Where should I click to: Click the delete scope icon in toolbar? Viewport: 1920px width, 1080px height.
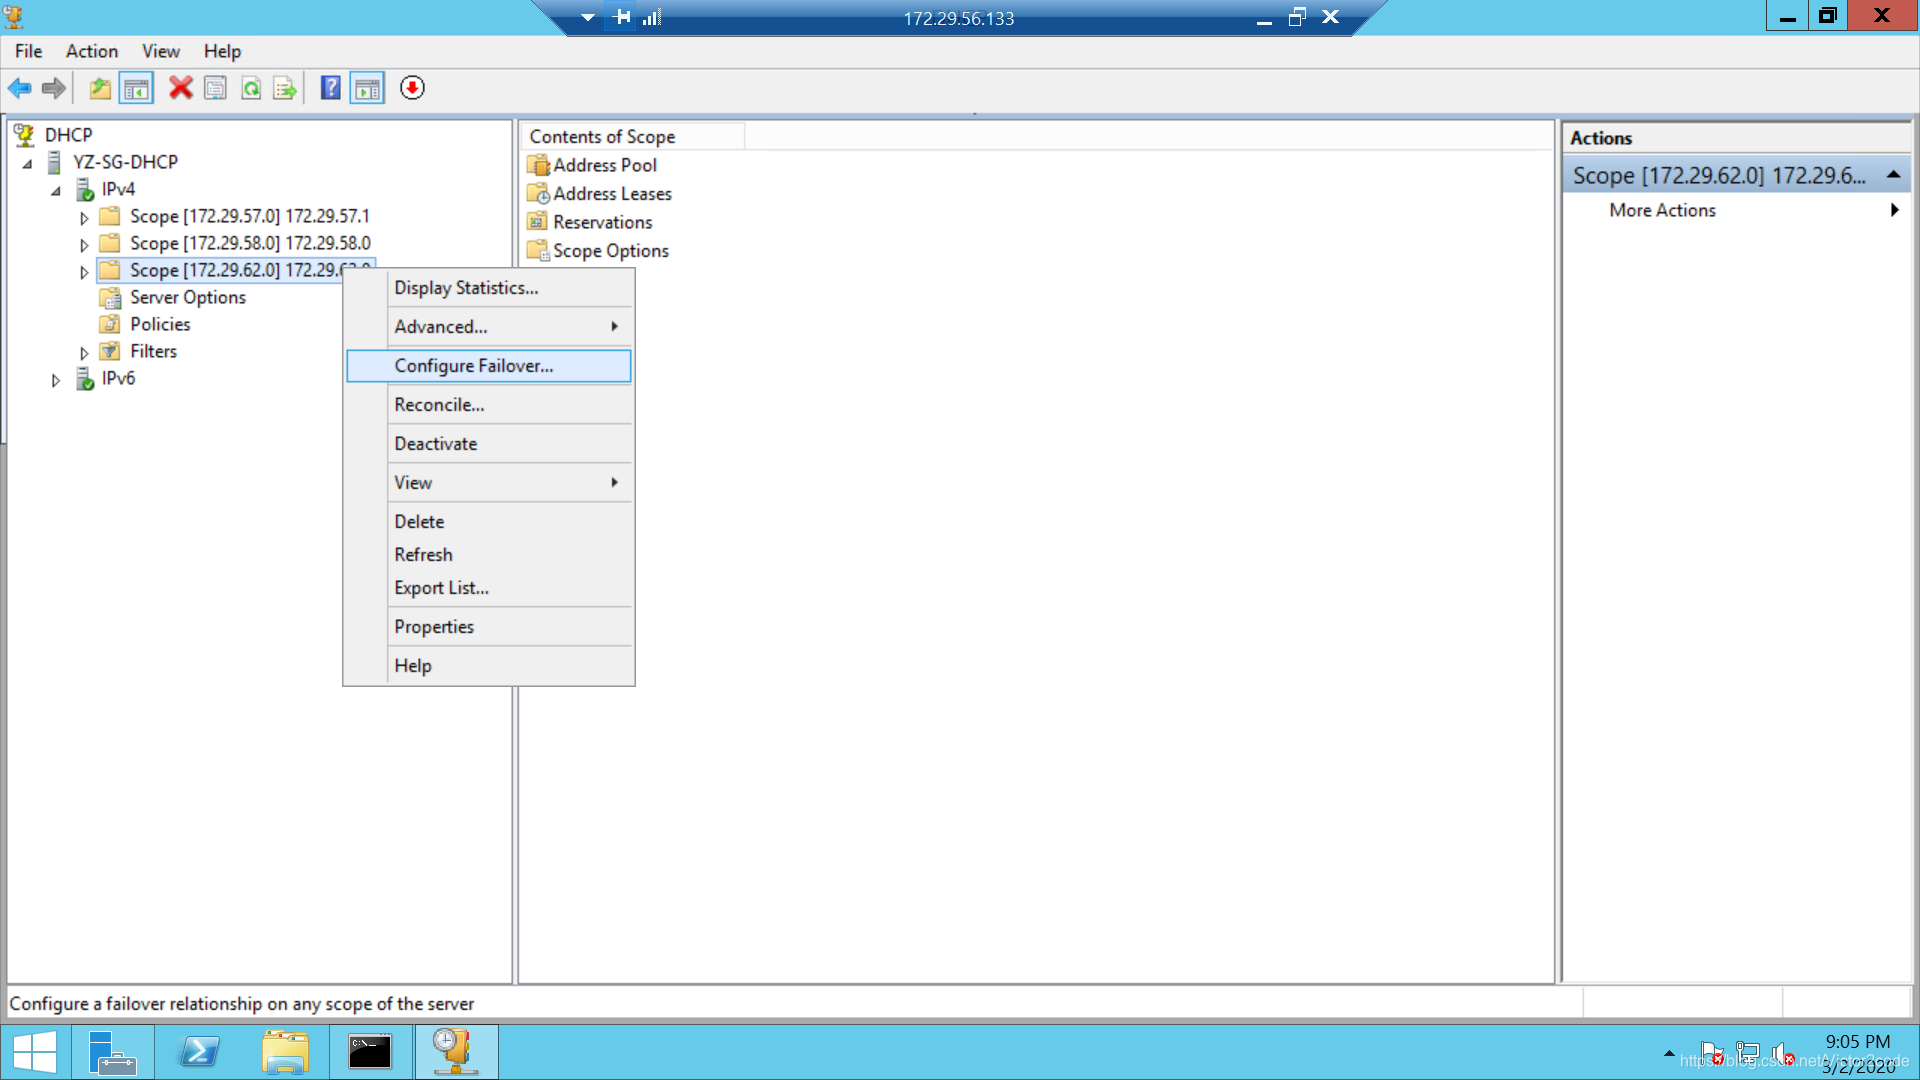181,88
